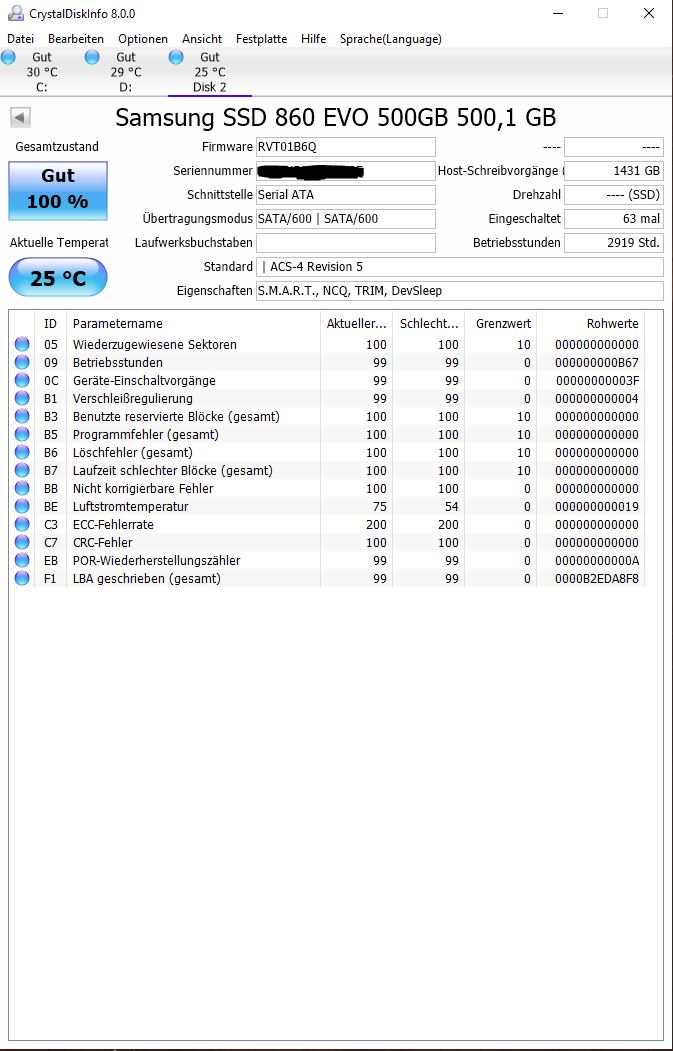
Task: Click status orb for Laufzeit schlechter Blöcke
Action: 22,471
